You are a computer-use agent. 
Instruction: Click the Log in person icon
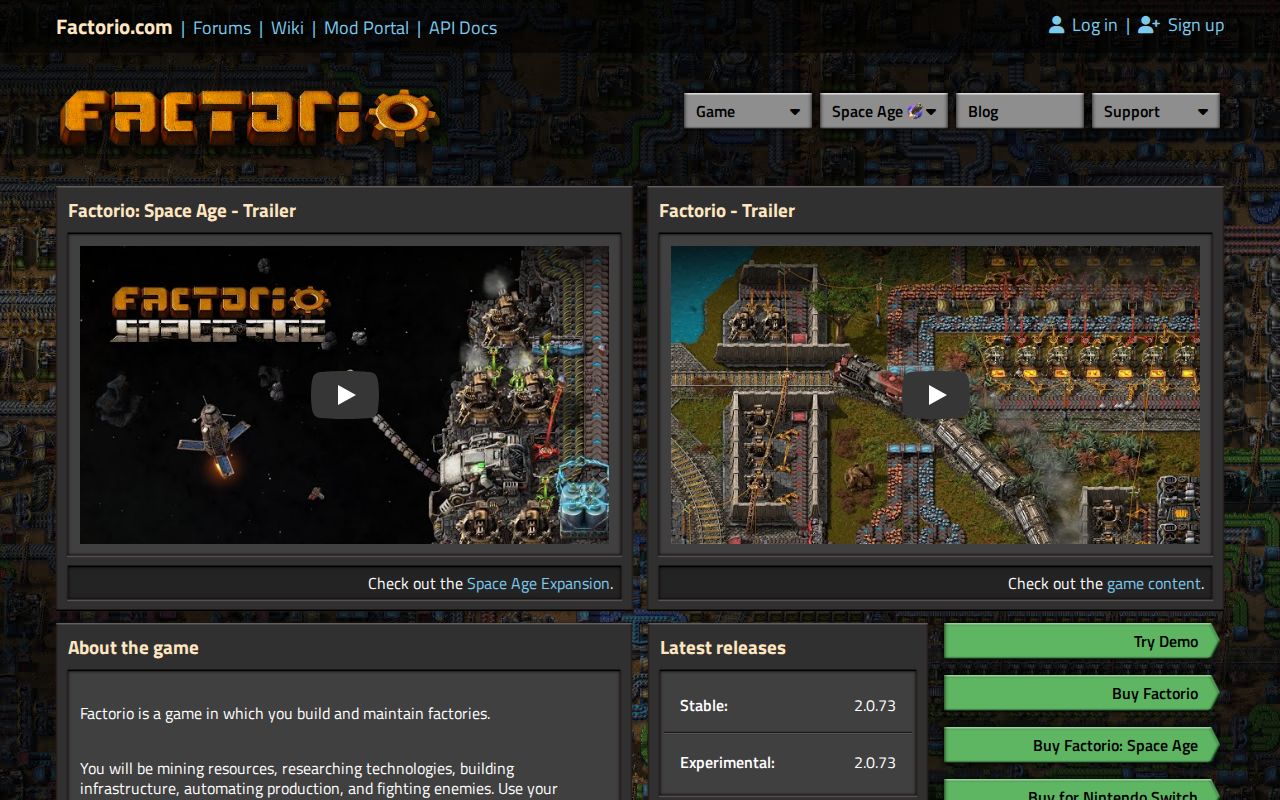(x=1056, y=24)
